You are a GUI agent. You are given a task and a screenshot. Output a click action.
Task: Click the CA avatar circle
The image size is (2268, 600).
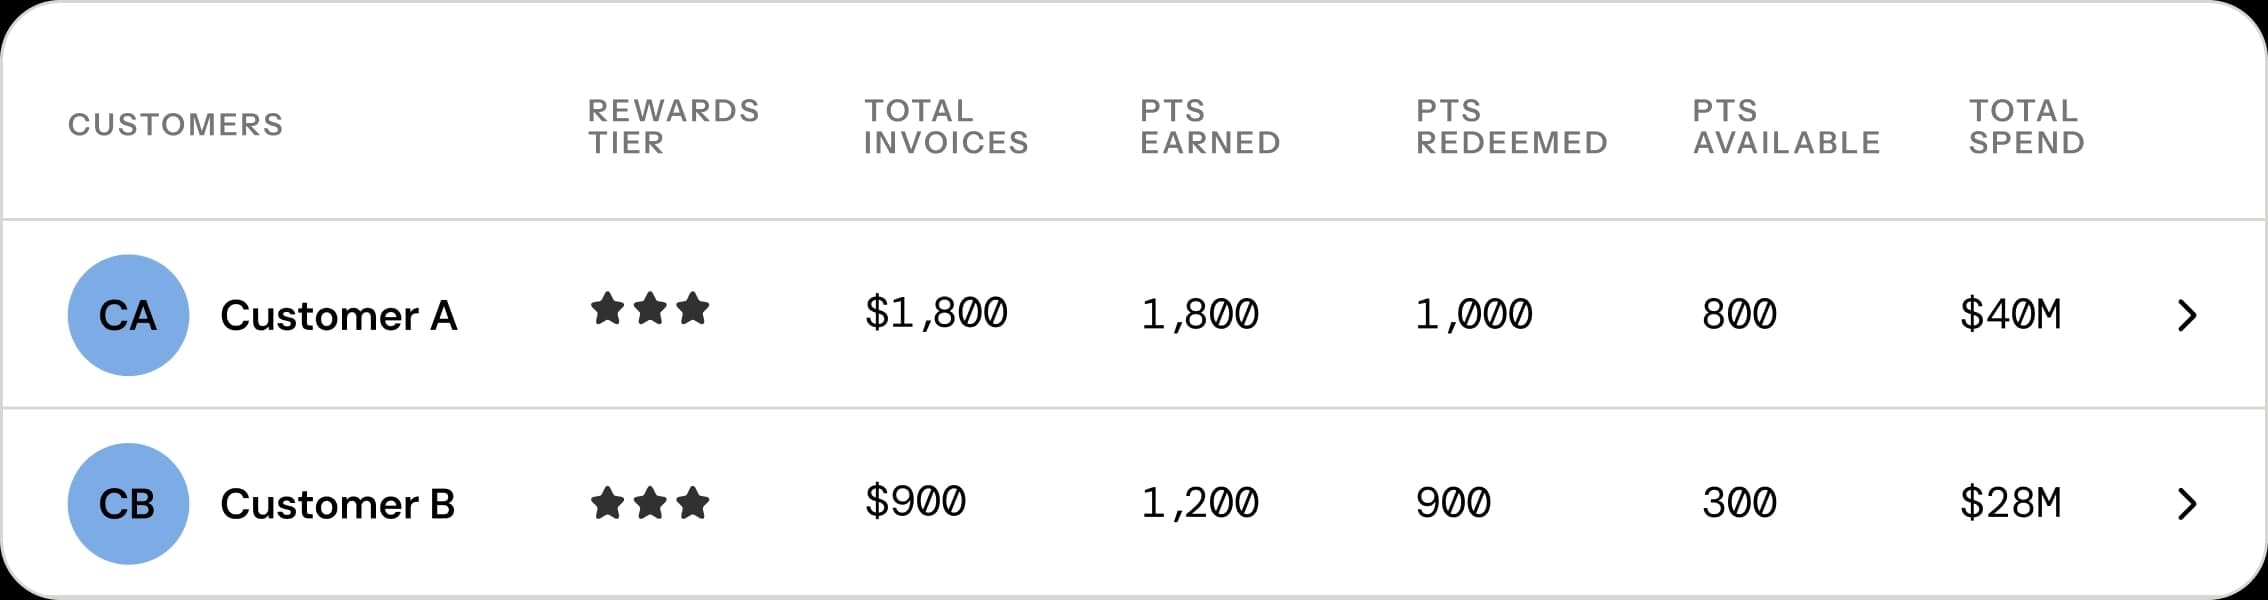128,315
